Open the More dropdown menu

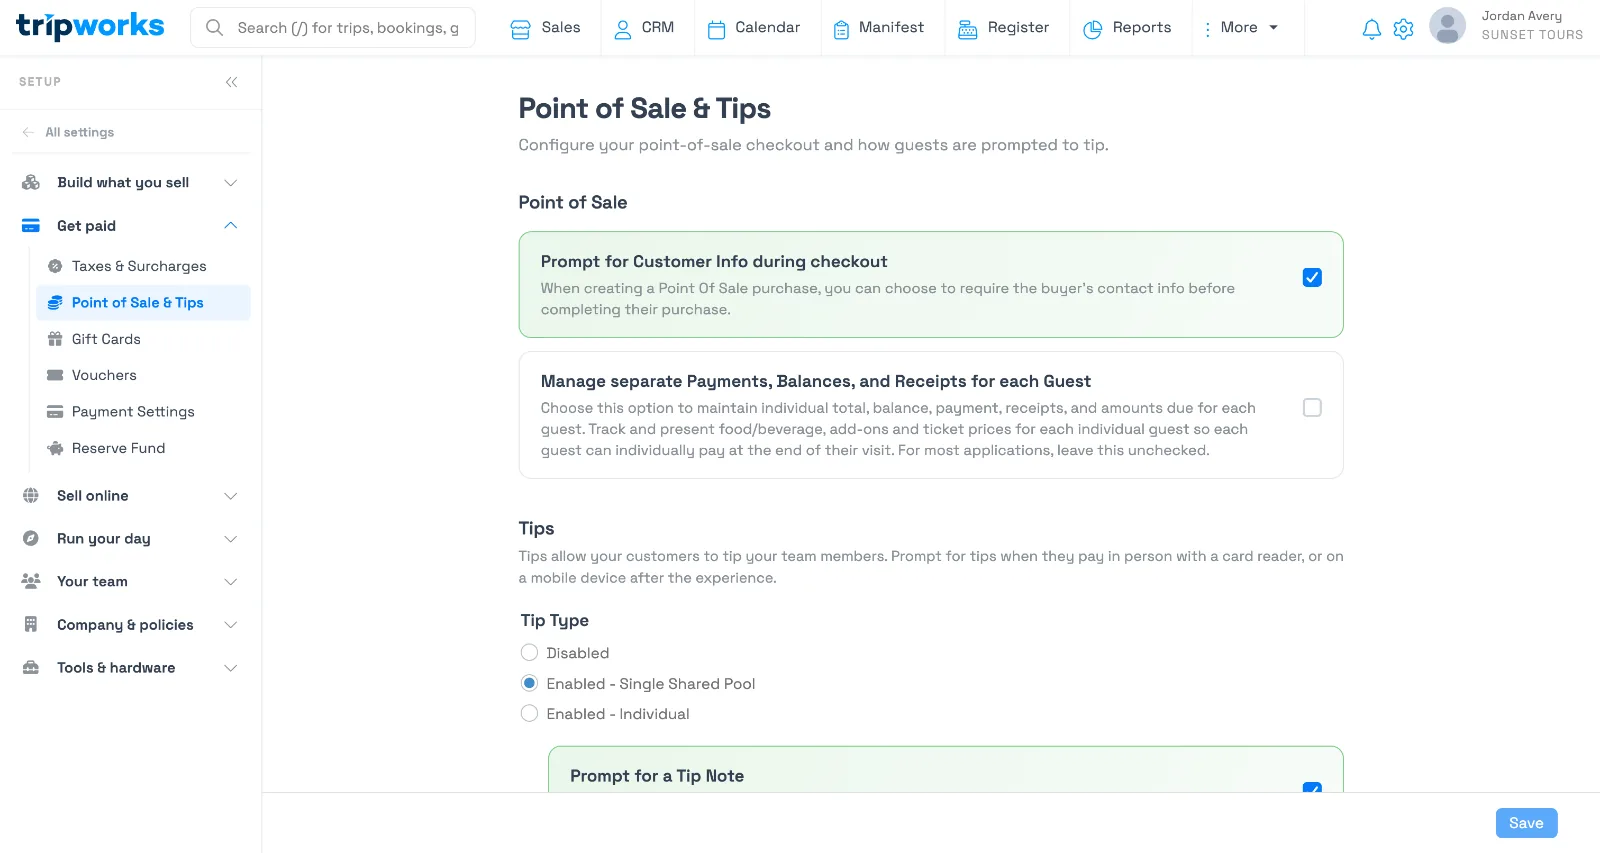(1241, 28)
